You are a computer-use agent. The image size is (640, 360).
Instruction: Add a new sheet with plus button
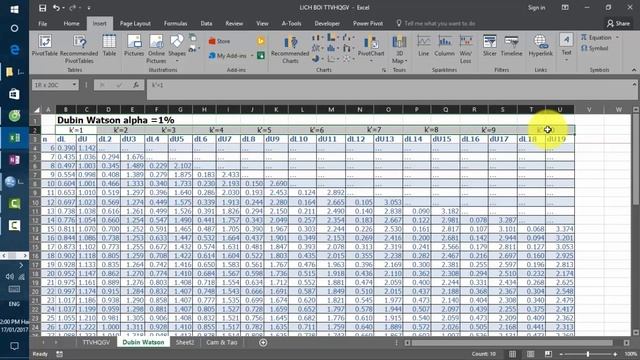[x=263, y=342]
